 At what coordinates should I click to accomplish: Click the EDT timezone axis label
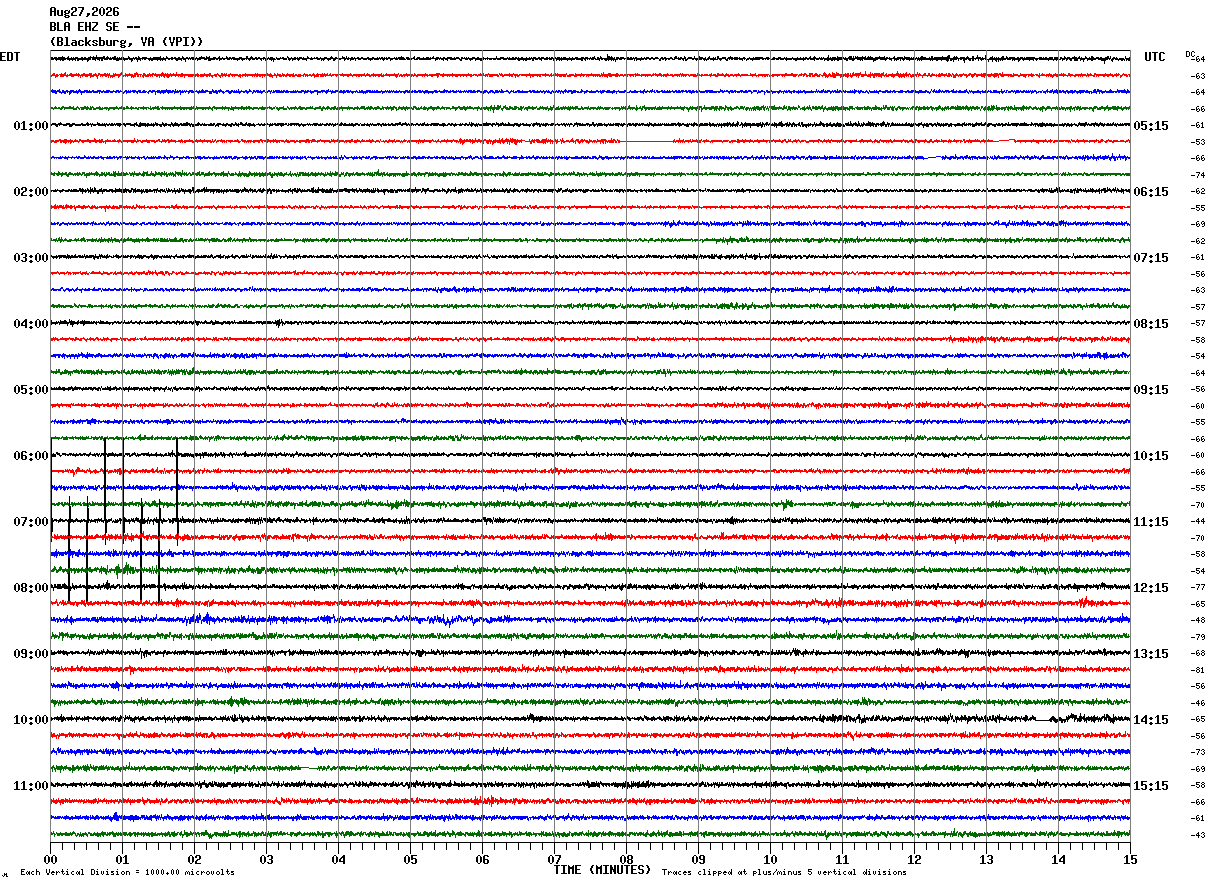coord(10,57)
